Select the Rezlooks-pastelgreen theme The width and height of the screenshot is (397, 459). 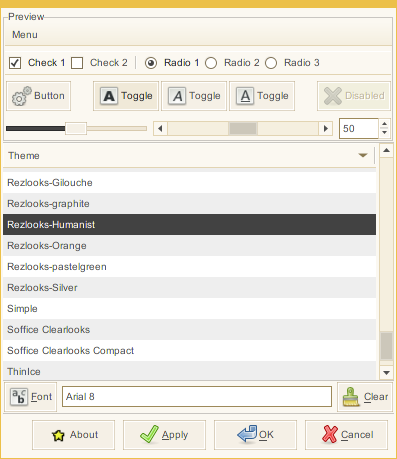point(189,267)
